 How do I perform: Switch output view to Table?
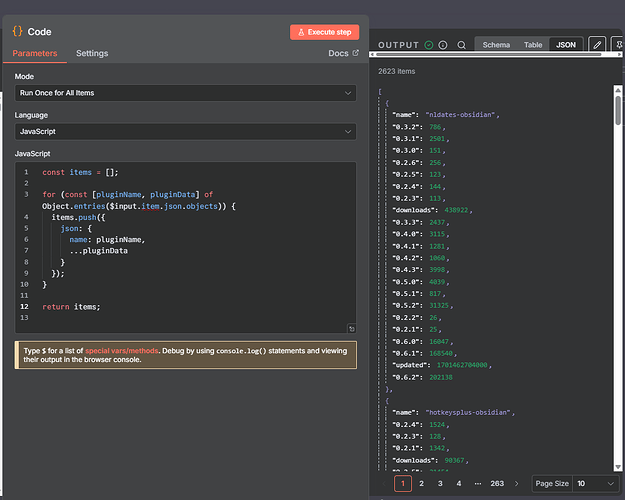pyautogui.click(x=533, y=45)
